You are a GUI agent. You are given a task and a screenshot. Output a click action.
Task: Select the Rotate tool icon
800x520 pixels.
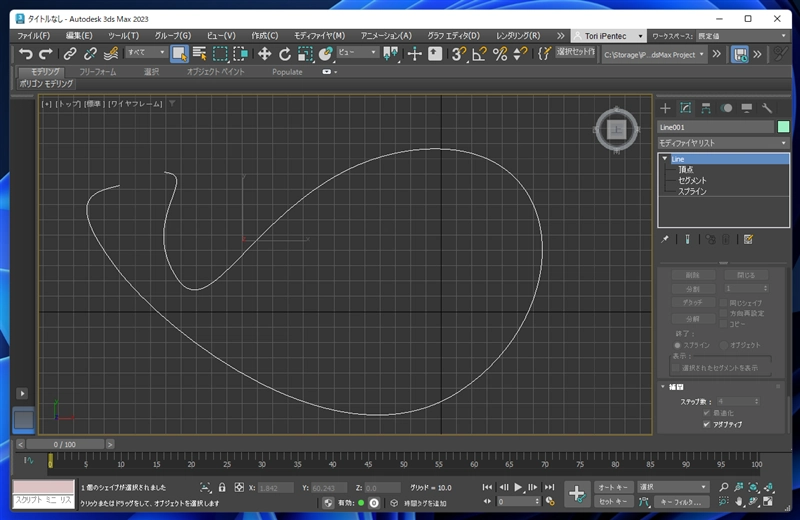(x=285, y=54)
